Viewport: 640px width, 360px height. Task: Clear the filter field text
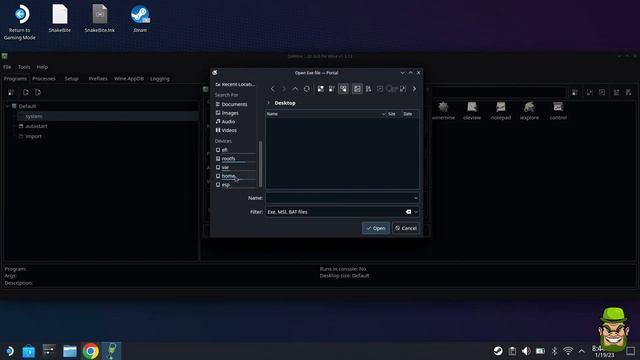click(x=408, y=212)
